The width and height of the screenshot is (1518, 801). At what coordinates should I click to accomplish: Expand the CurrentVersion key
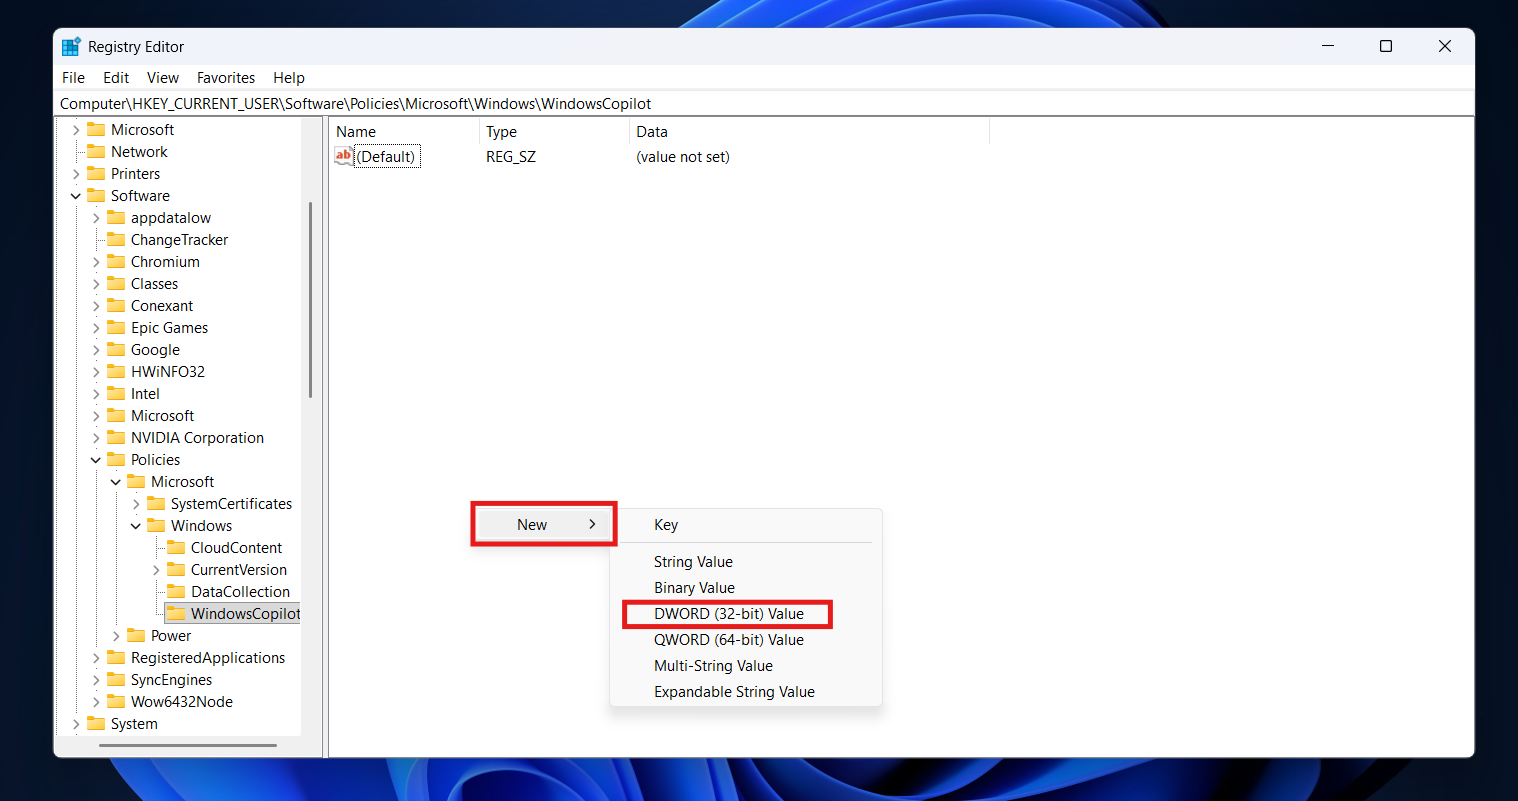156,570
